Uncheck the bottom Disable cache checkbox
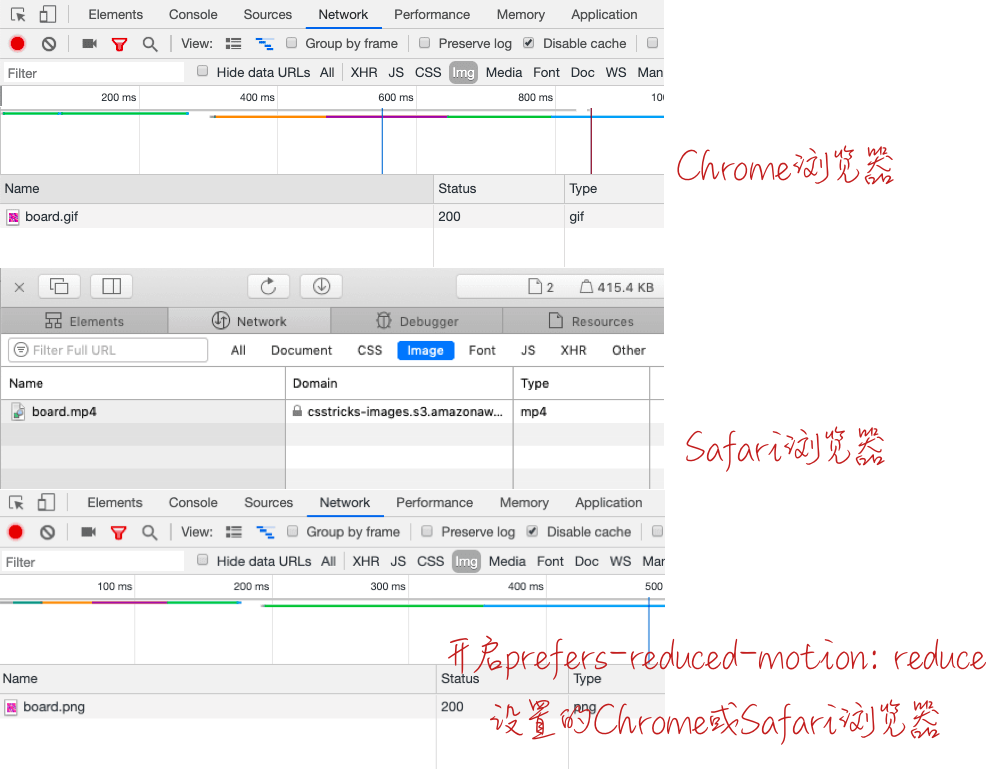 pos(532,531)
